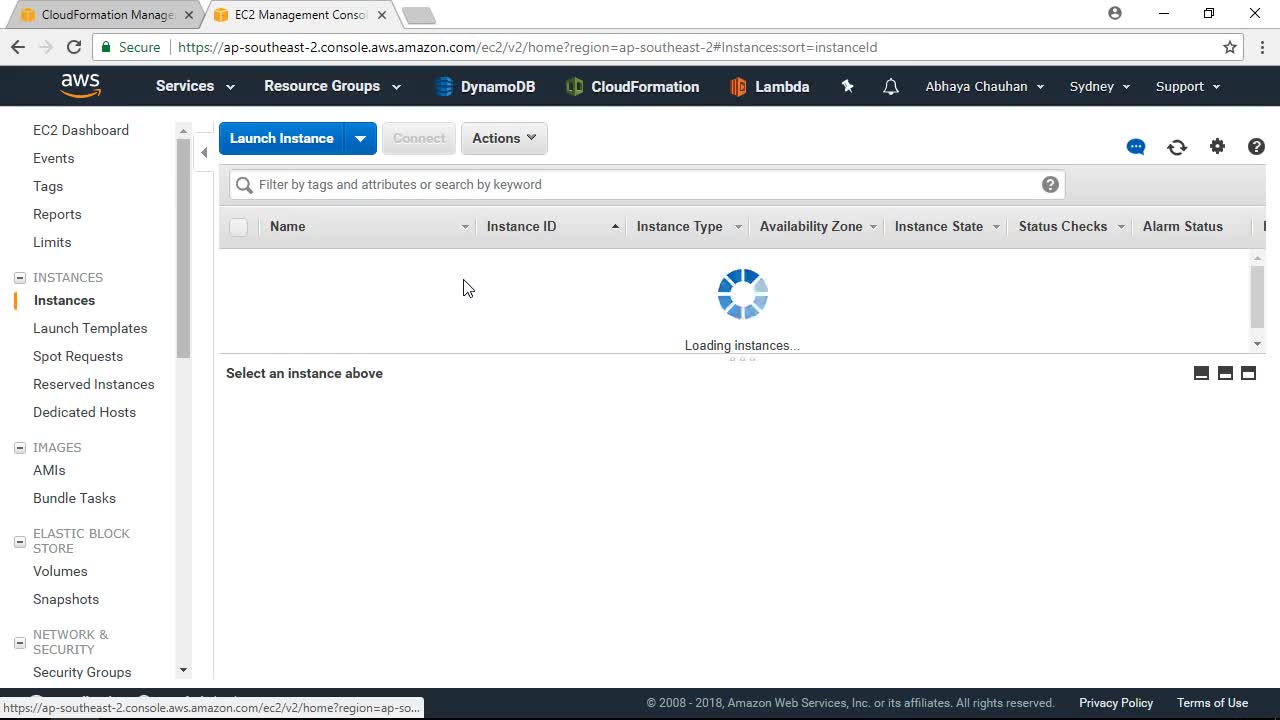This screenshot has height=720, width=1280.
Task: Expand the Services menu
Action: 195,86
